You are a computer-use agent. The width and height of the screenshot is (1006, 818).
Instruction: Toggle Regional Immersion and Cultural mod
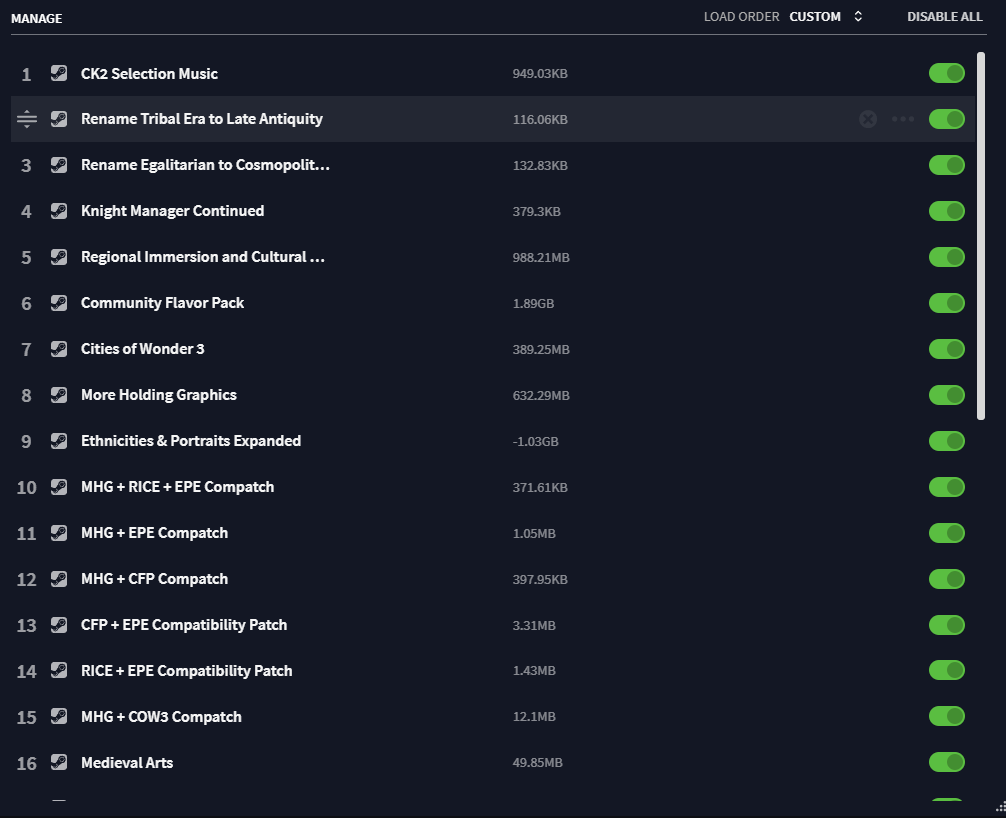coord(946,257)
